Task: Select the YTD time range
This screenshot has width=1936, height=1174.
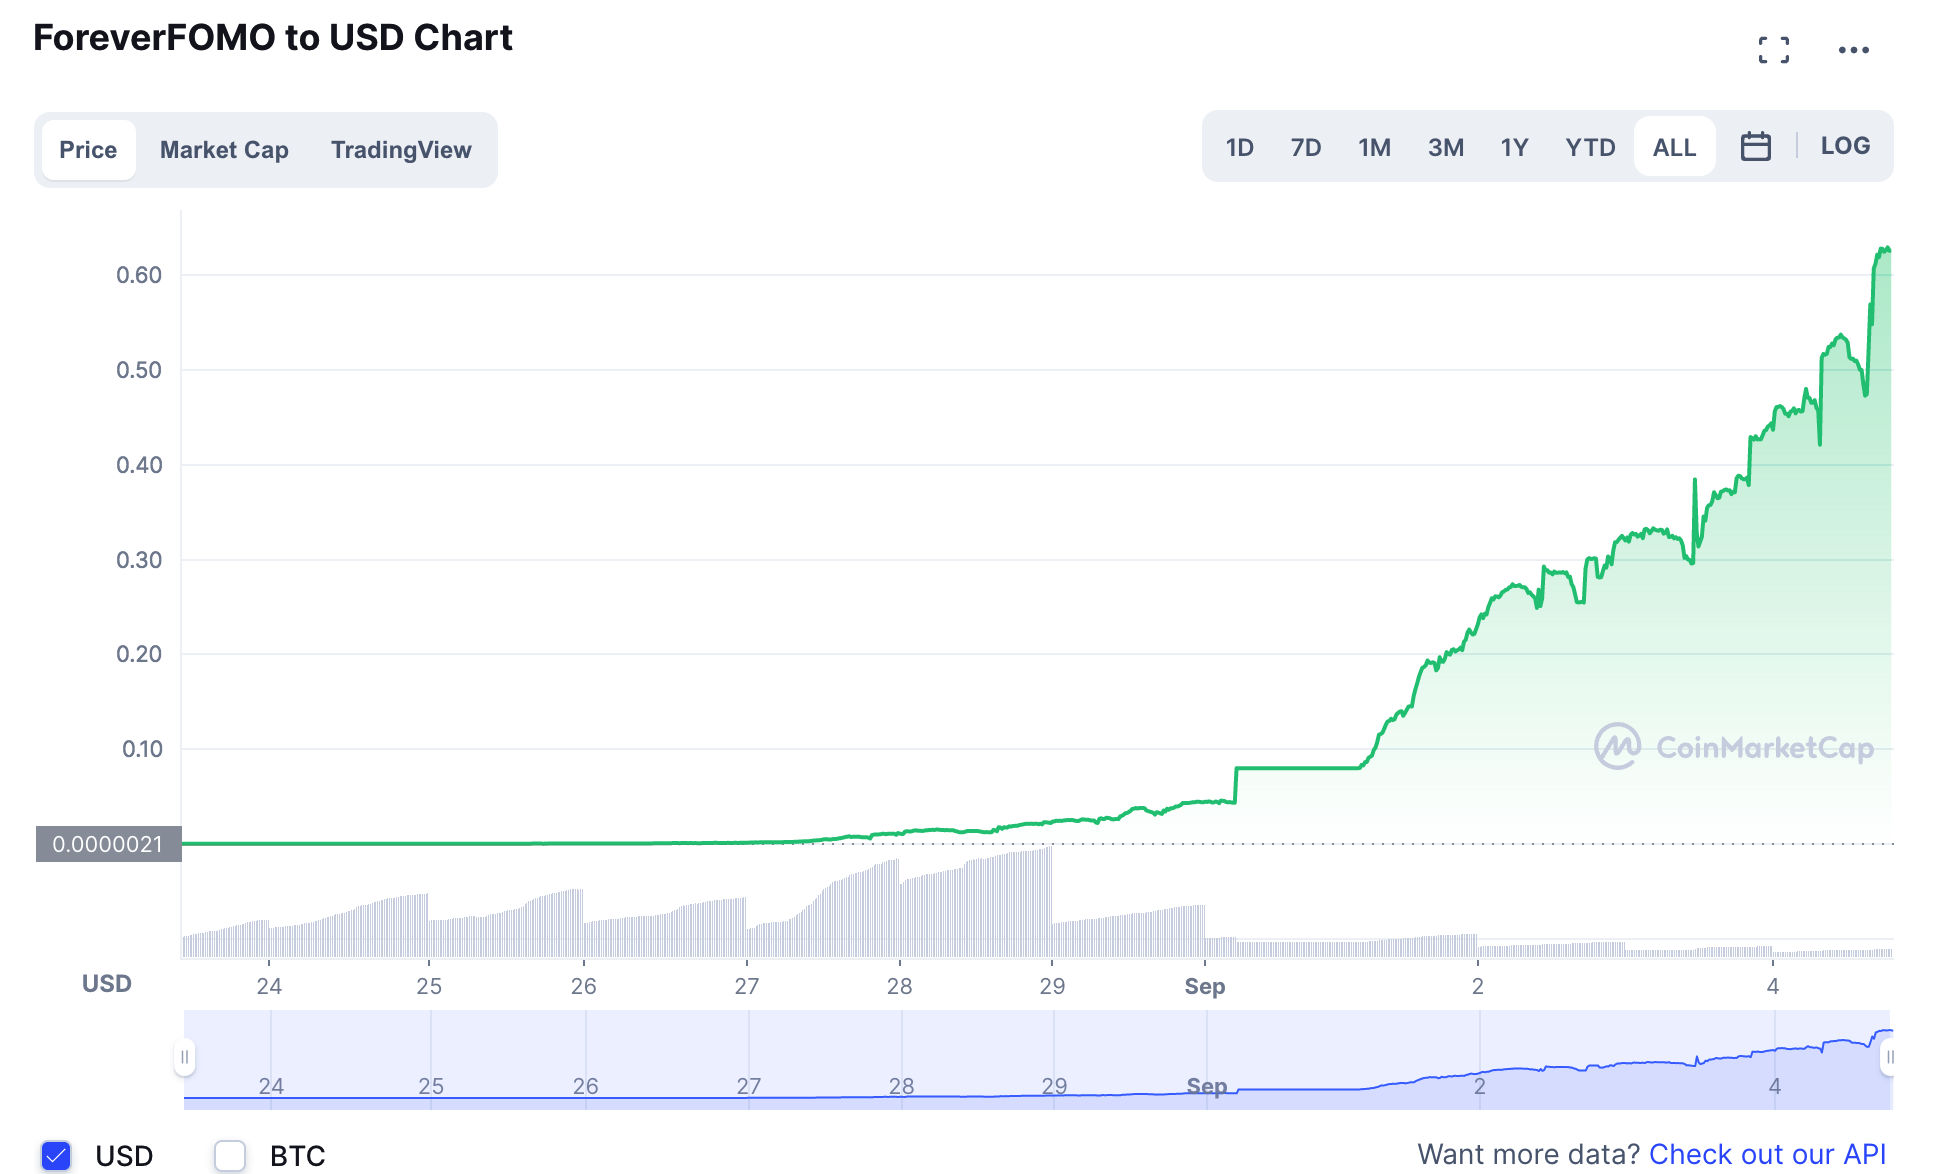Action: click(1591, 147)
